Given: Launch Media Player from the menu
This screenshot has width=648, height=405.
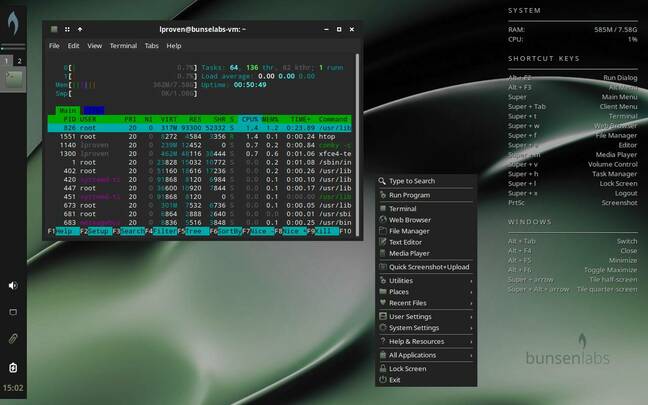Looking at the screenshot, I should pyautogui.click(x=408, y=253).
